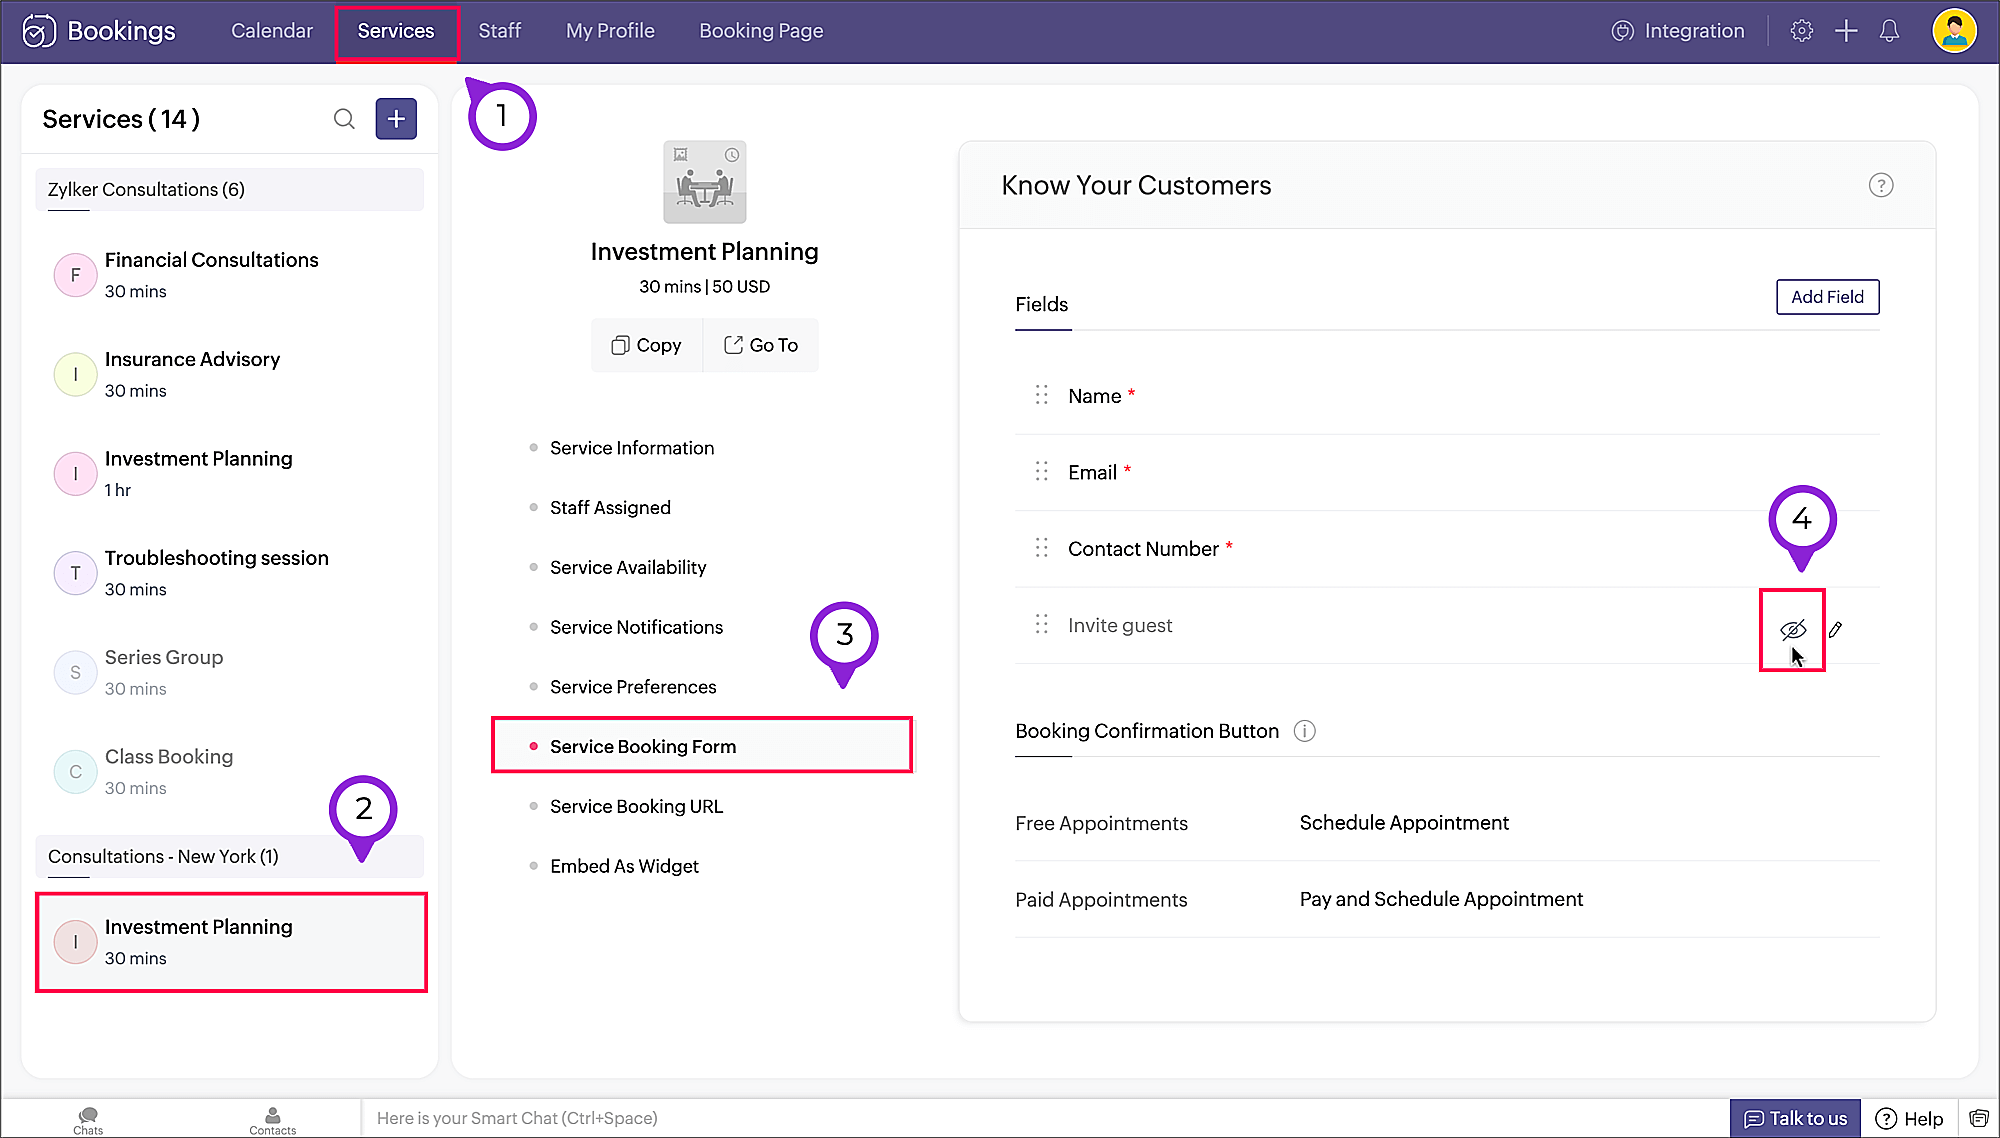The height and width of the screenshot is (1138, 2000).
Task: Click the drag handle of Email field
Action: point(1041,472)
